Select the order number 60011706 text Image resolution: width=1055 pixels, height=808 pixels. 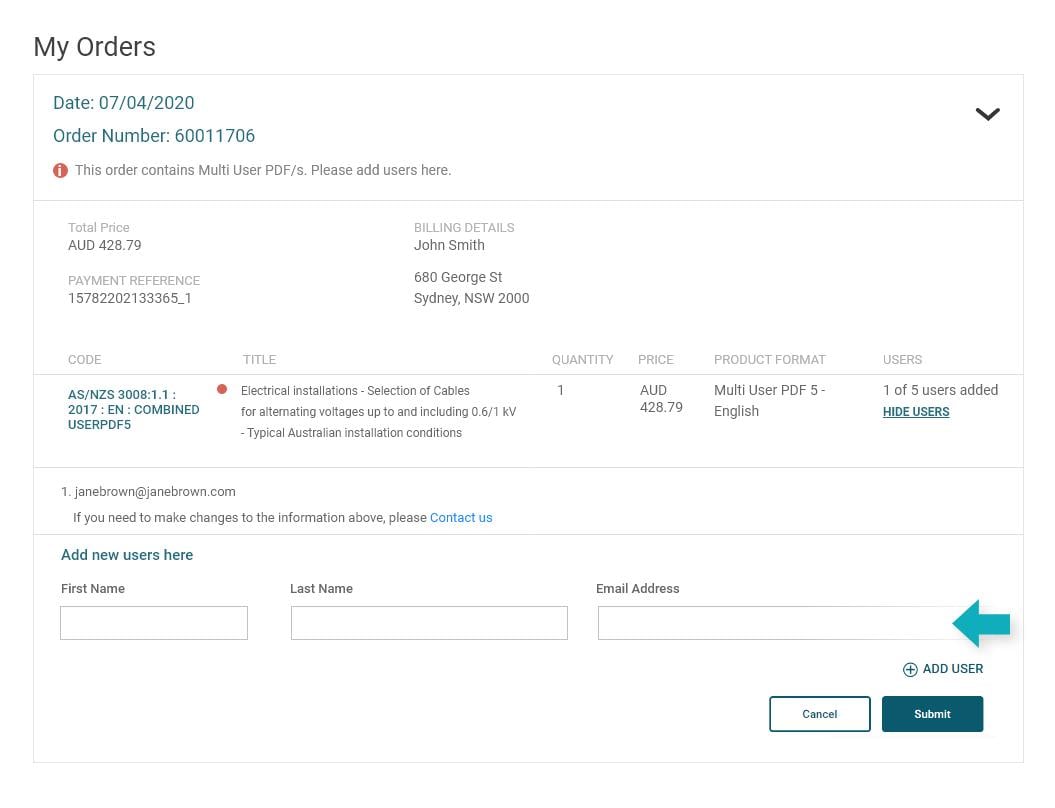click(x=154, y=136)
